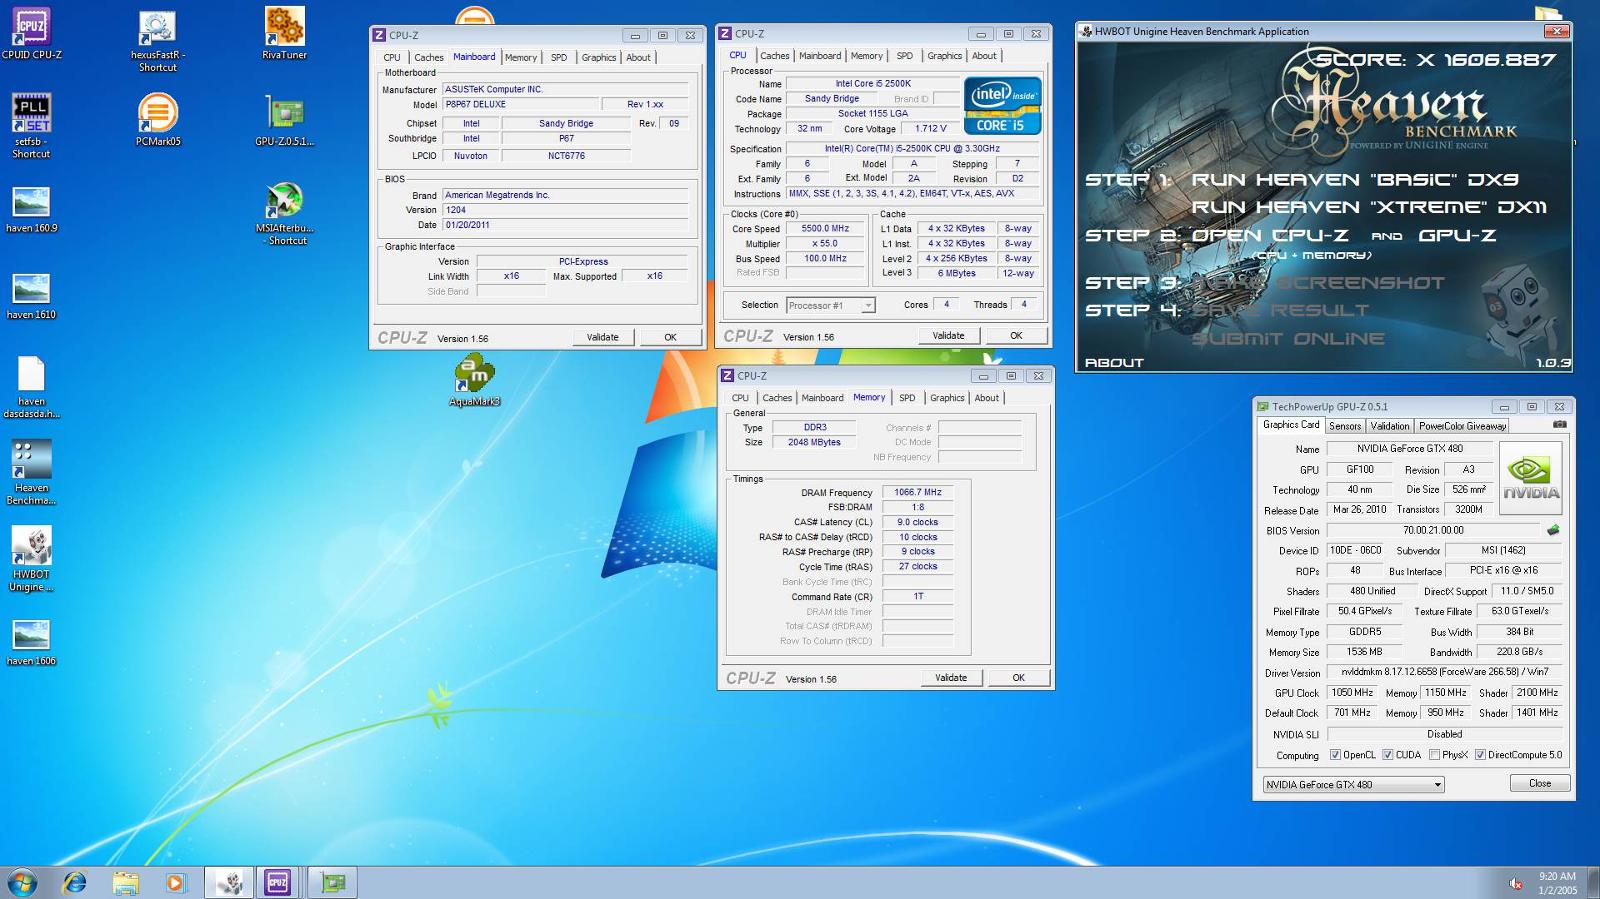The image size is (1600, 899).
Task: Toggle CUDA checkbox in GPU-Z
Action: (1387, 755)
